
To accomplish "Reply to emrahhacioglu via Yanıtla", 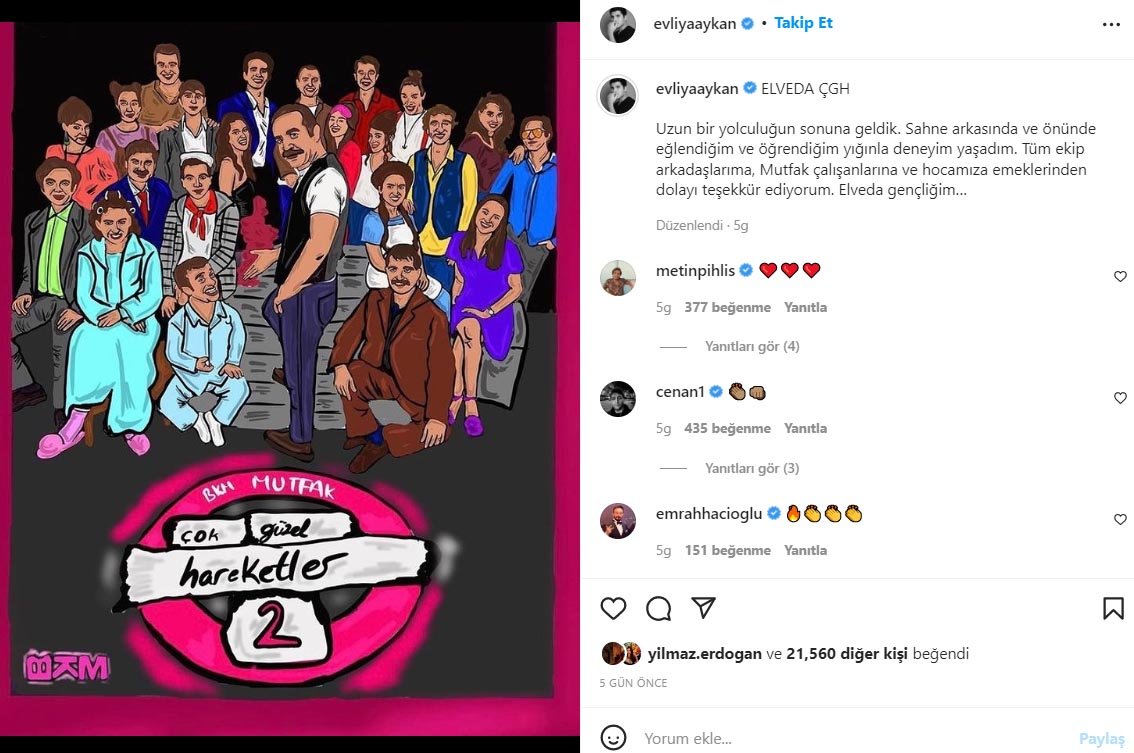I will [x=806, y=550].
